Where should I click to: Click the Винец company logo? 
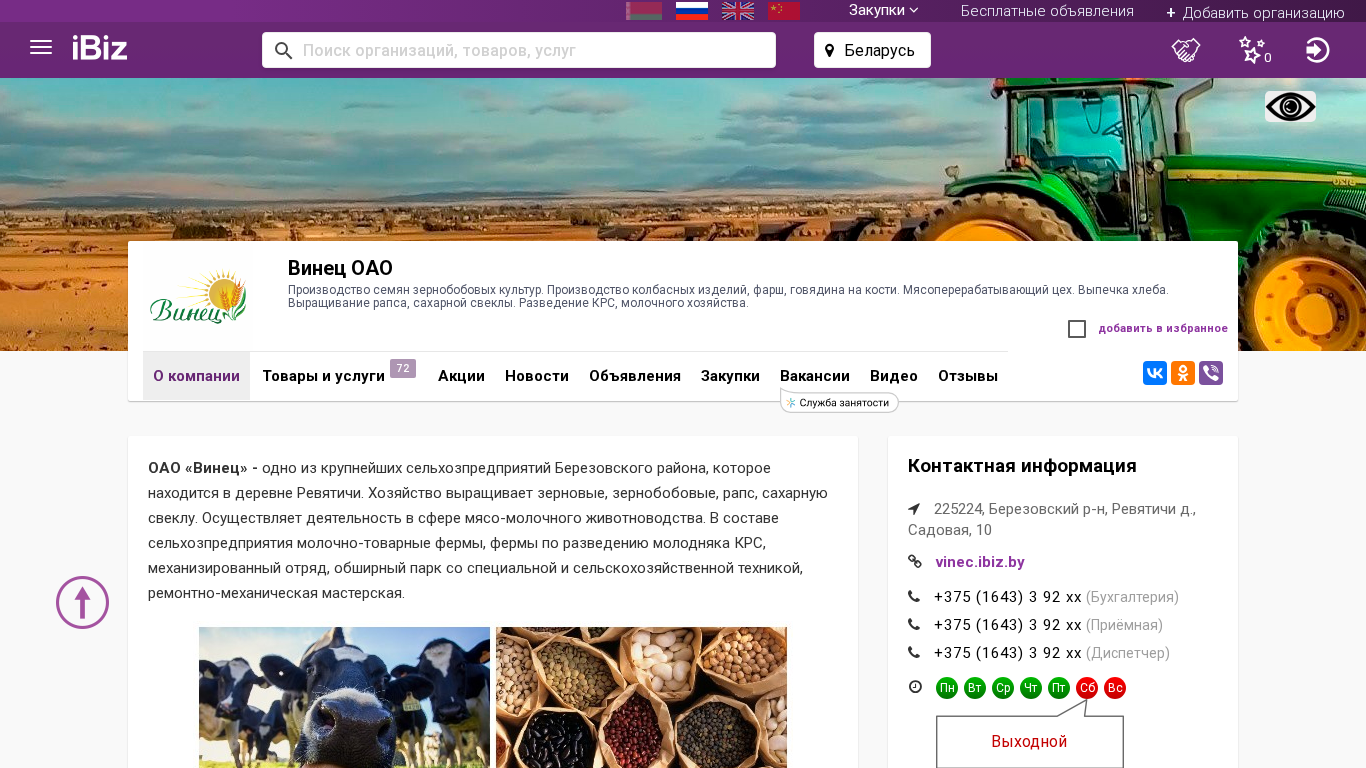(x=198, y=297)
